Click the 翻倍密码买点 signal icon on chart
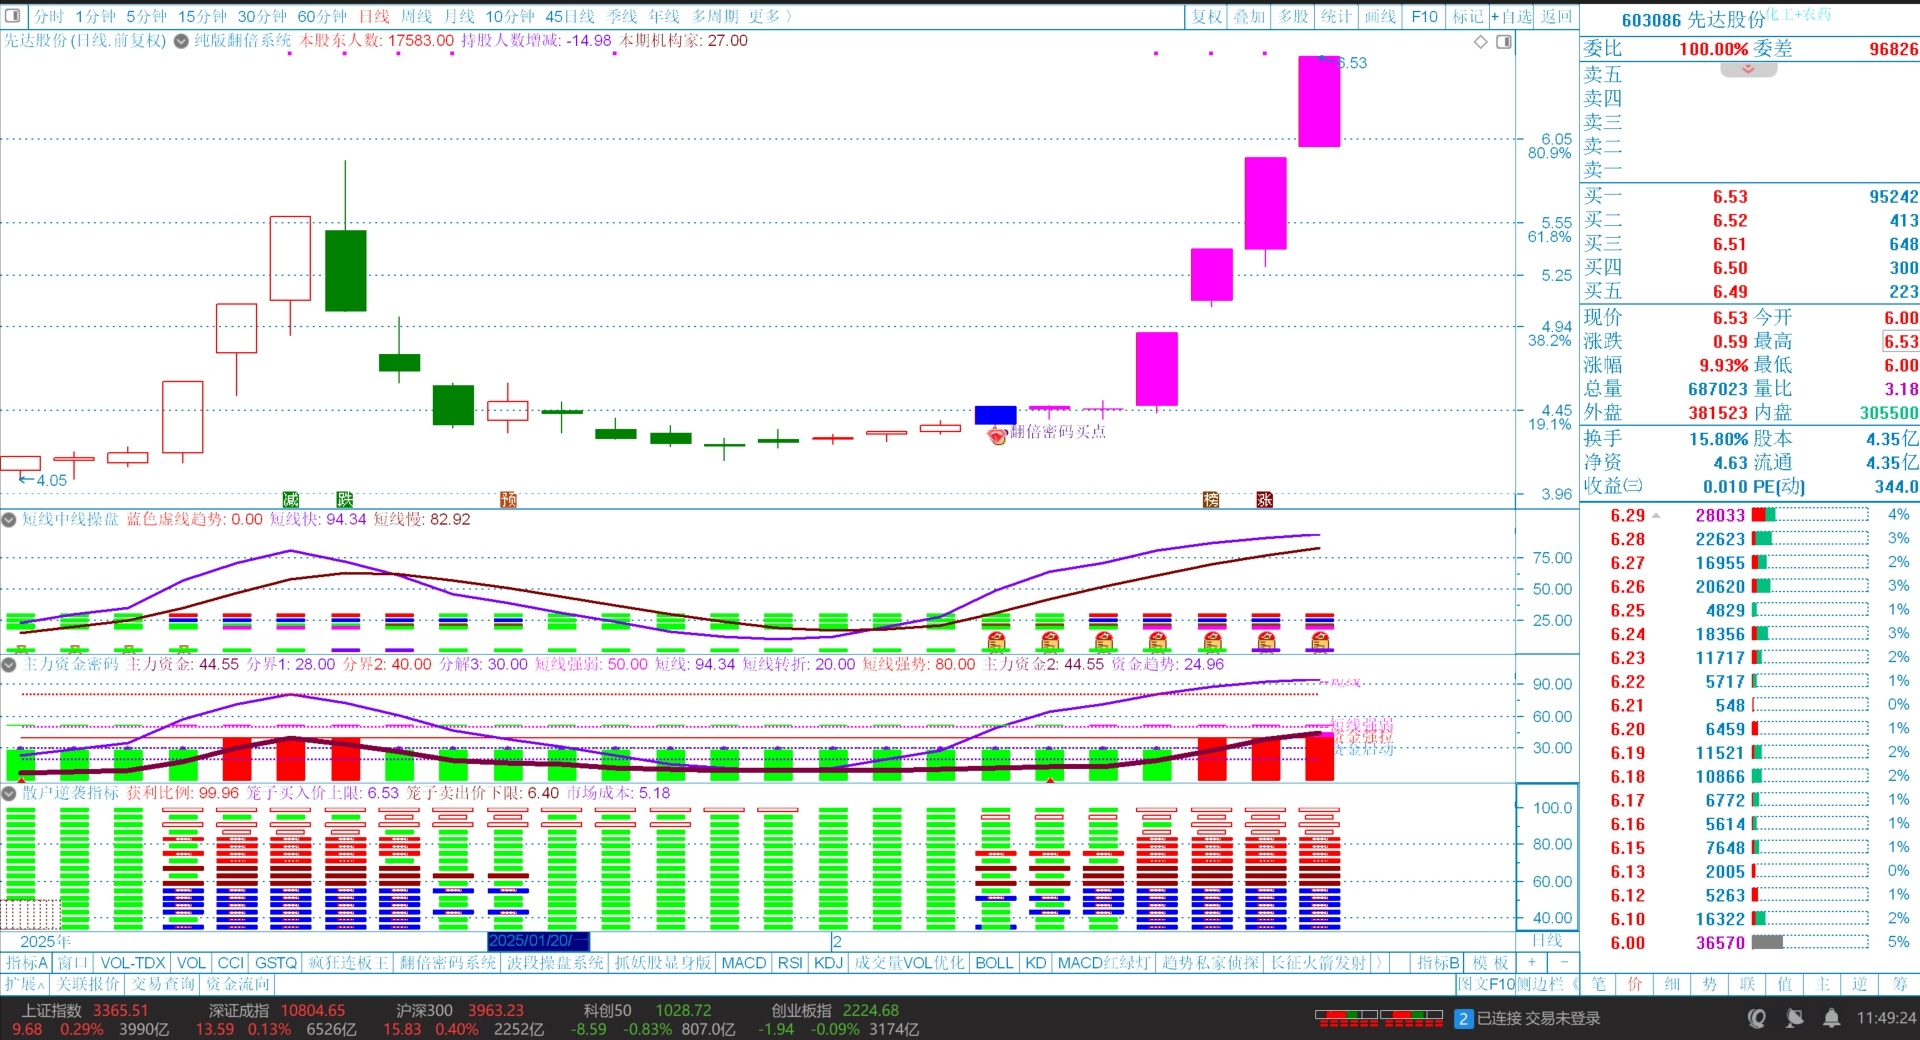 click(x=997, y=435)
